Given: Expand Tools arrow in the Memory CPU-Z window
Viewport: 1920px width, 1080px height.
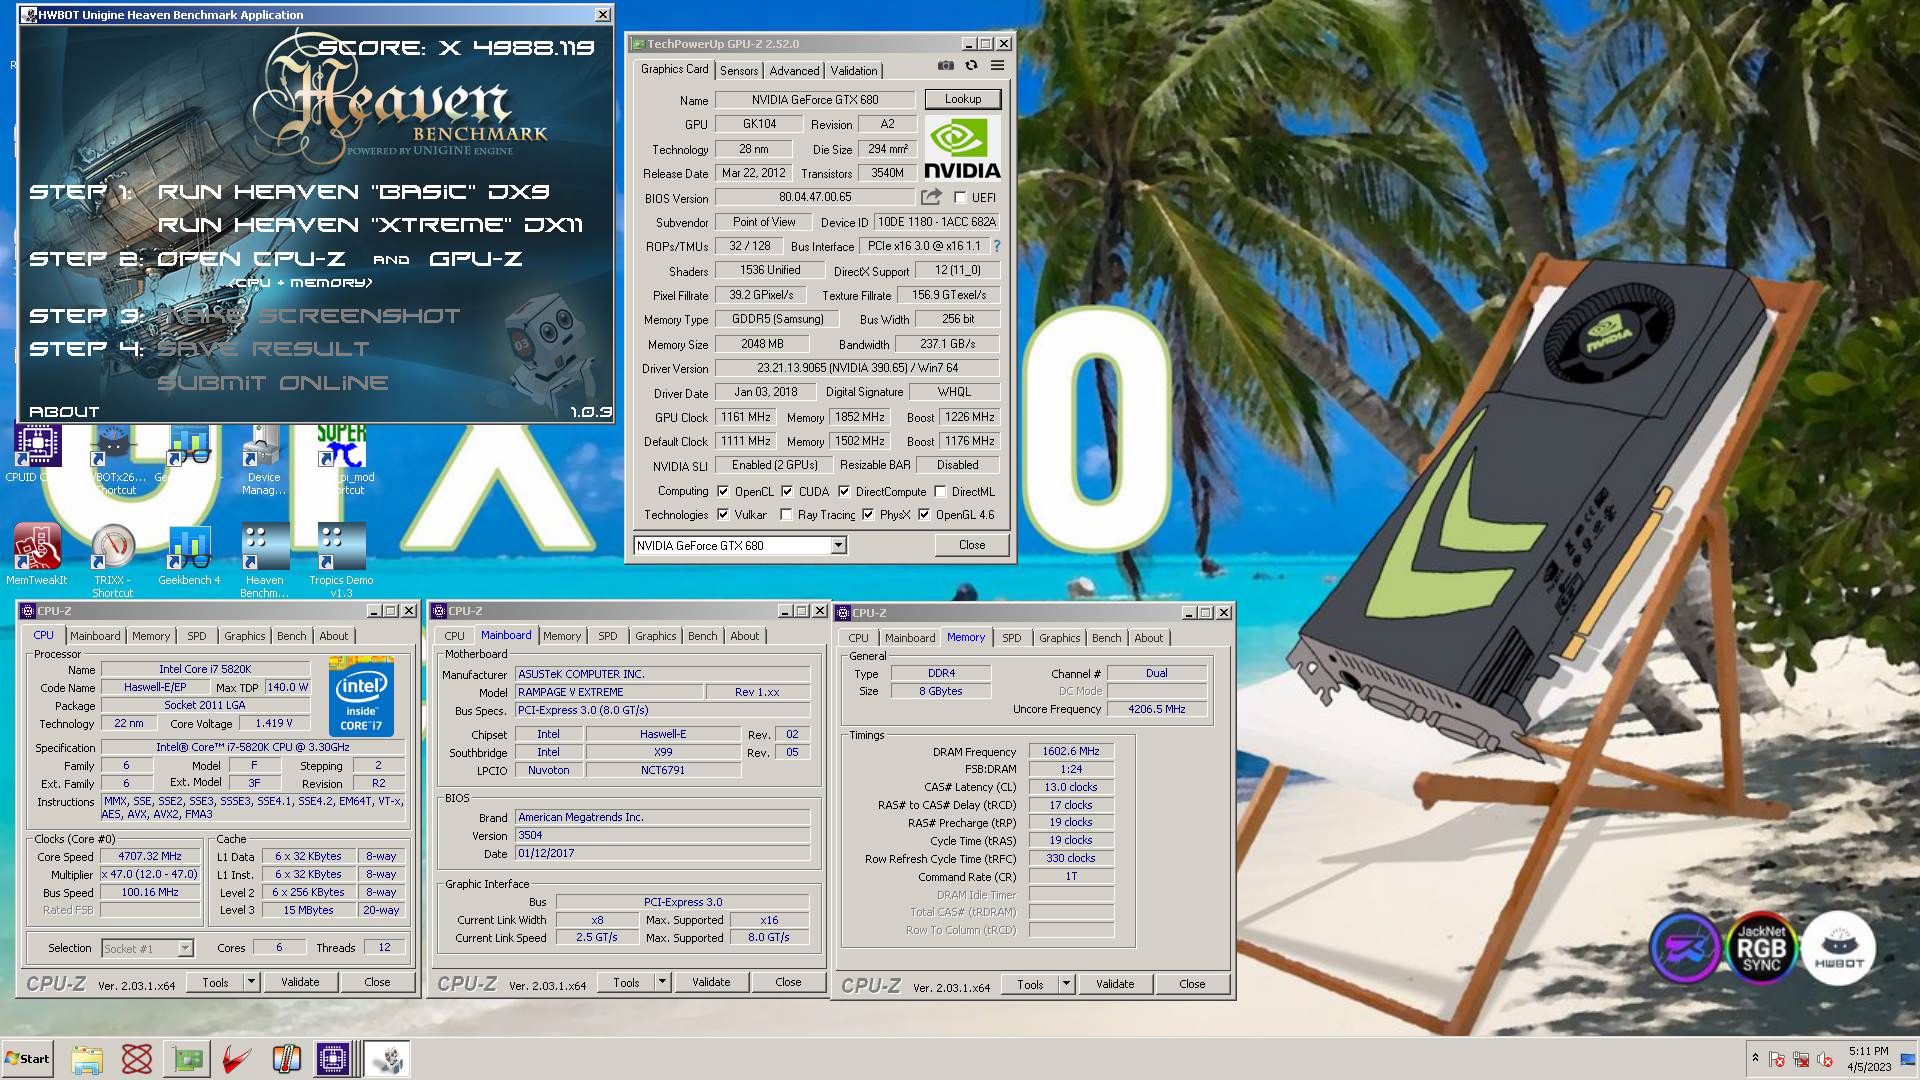Looking at the screenshot, I should point(1066,984).
